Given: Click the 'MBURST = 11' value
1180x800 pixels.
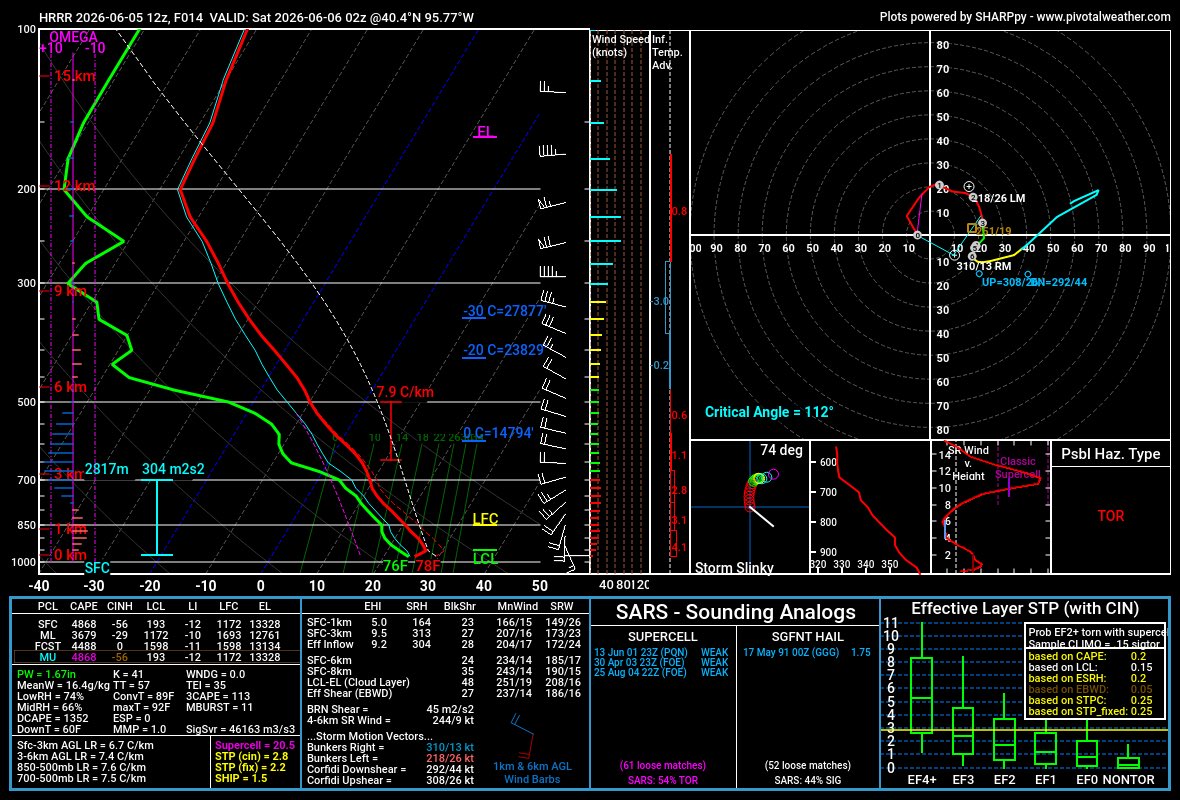Looking at the screenshot, I should (219, 707).
